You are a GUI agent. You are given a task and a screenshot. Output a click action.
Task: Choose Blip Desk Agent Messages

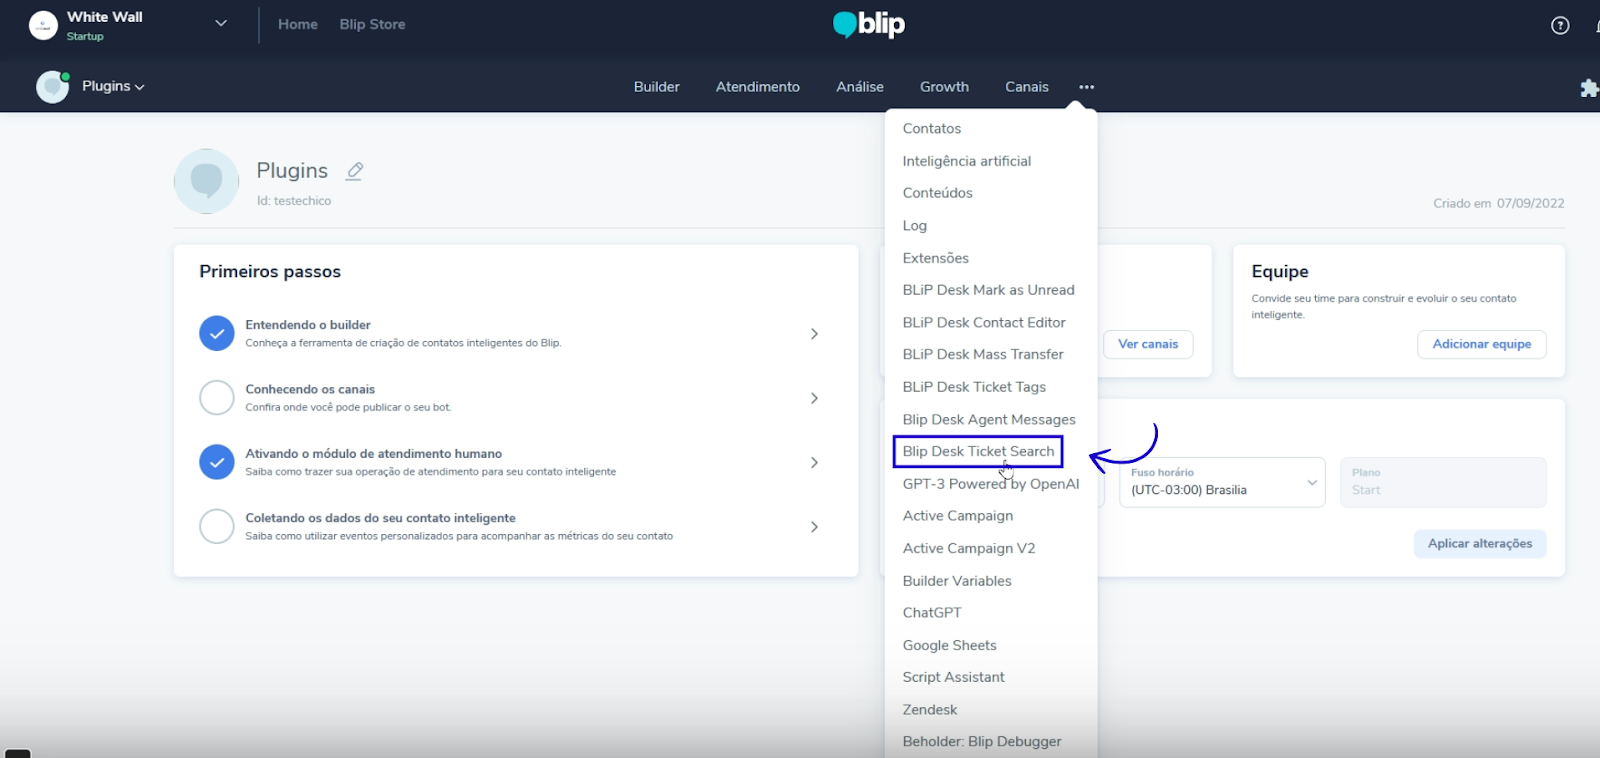[x=989, y=419]
